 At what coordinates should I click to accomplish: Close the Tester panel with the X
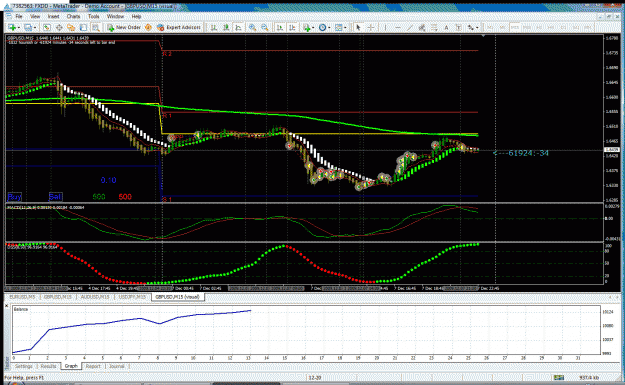click(x=7, y=306)
